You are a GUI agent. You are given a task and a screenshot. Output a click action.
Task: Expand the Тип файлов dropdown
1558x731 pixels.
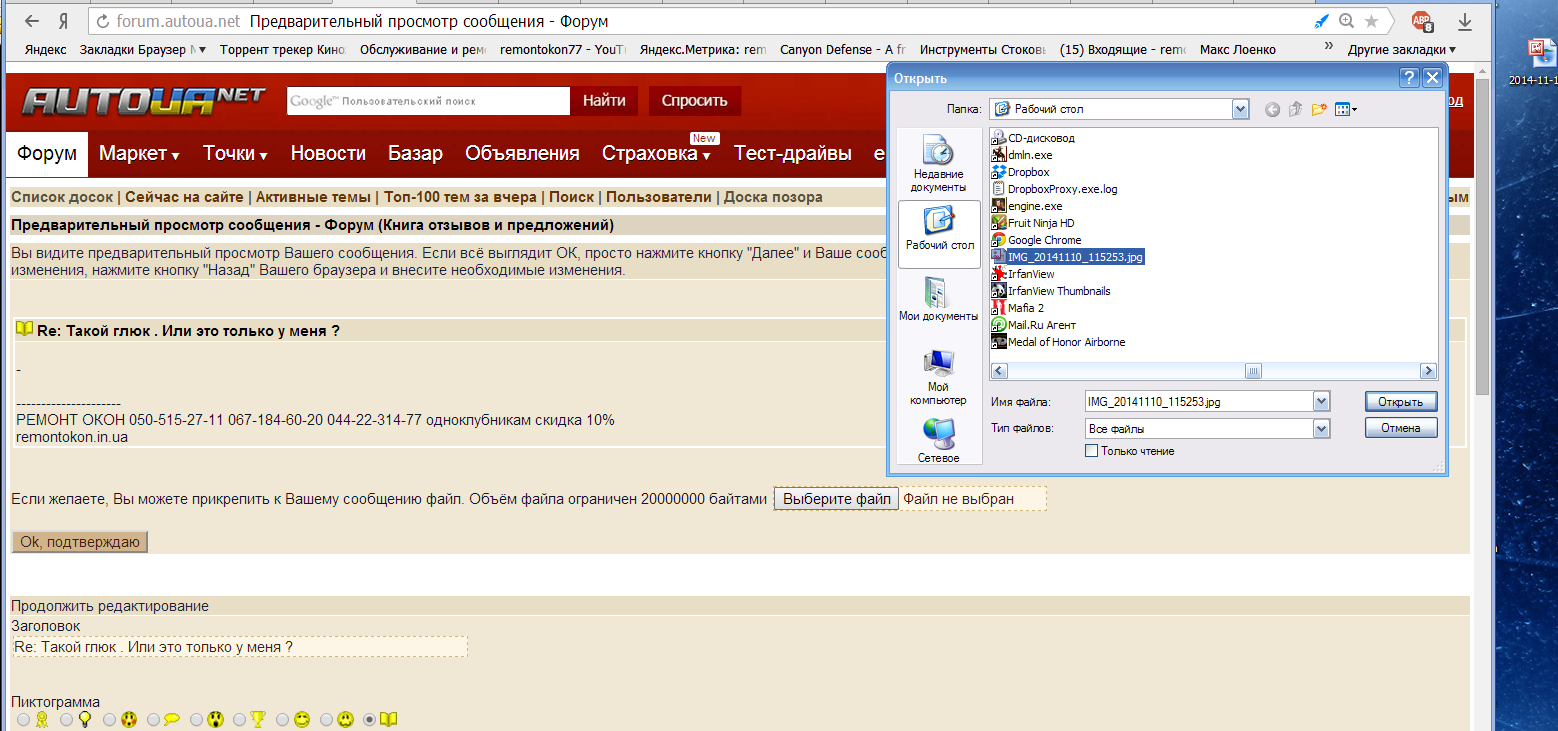(x=1322, y=428)
